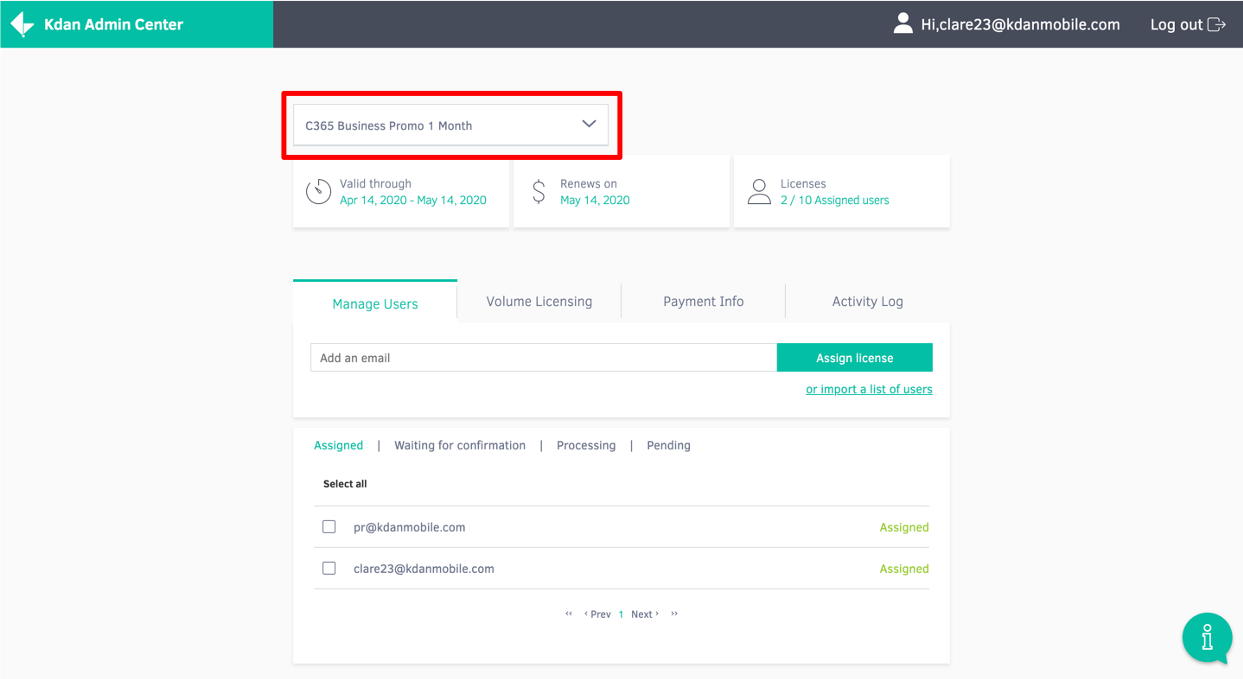
Task: Show the Processing users filter
Action: (x=586, y=445)
